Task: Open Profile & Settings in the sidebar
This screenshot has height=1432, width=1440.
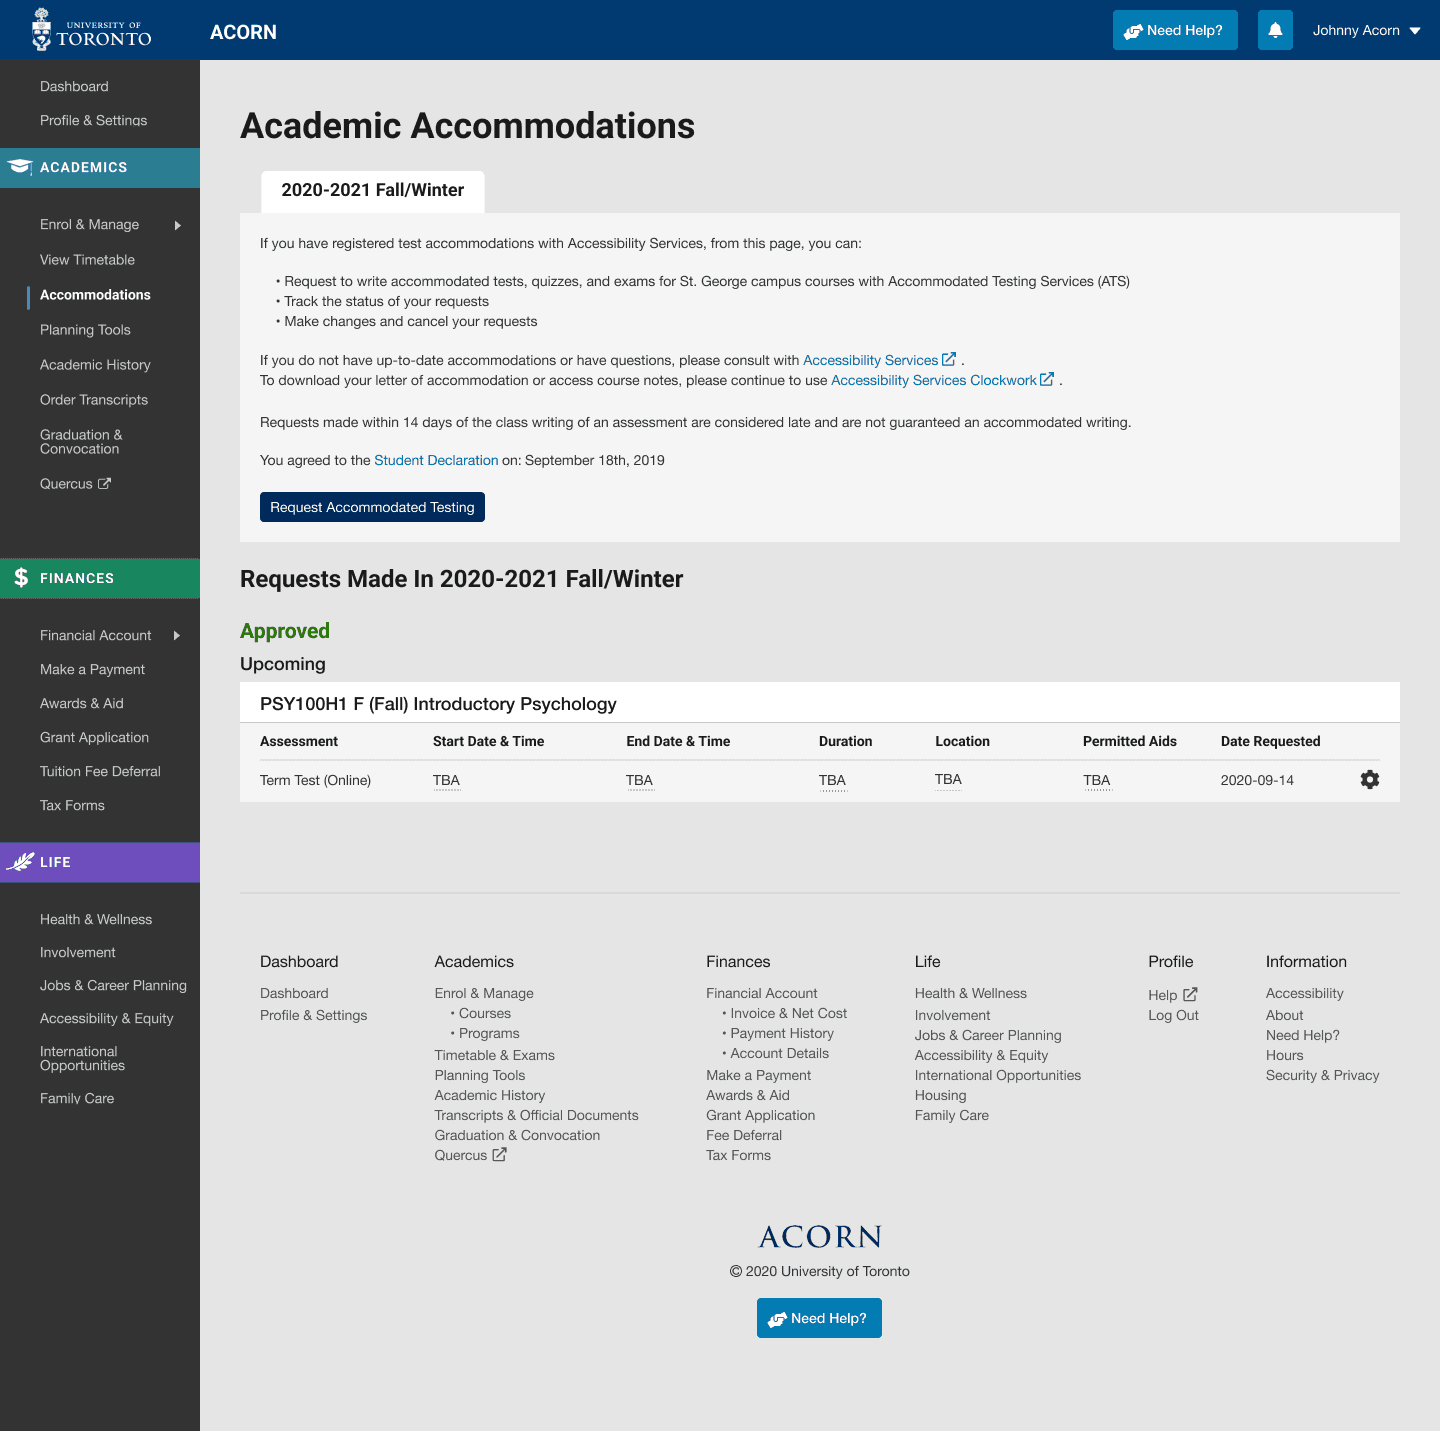Action: [93, 120]
